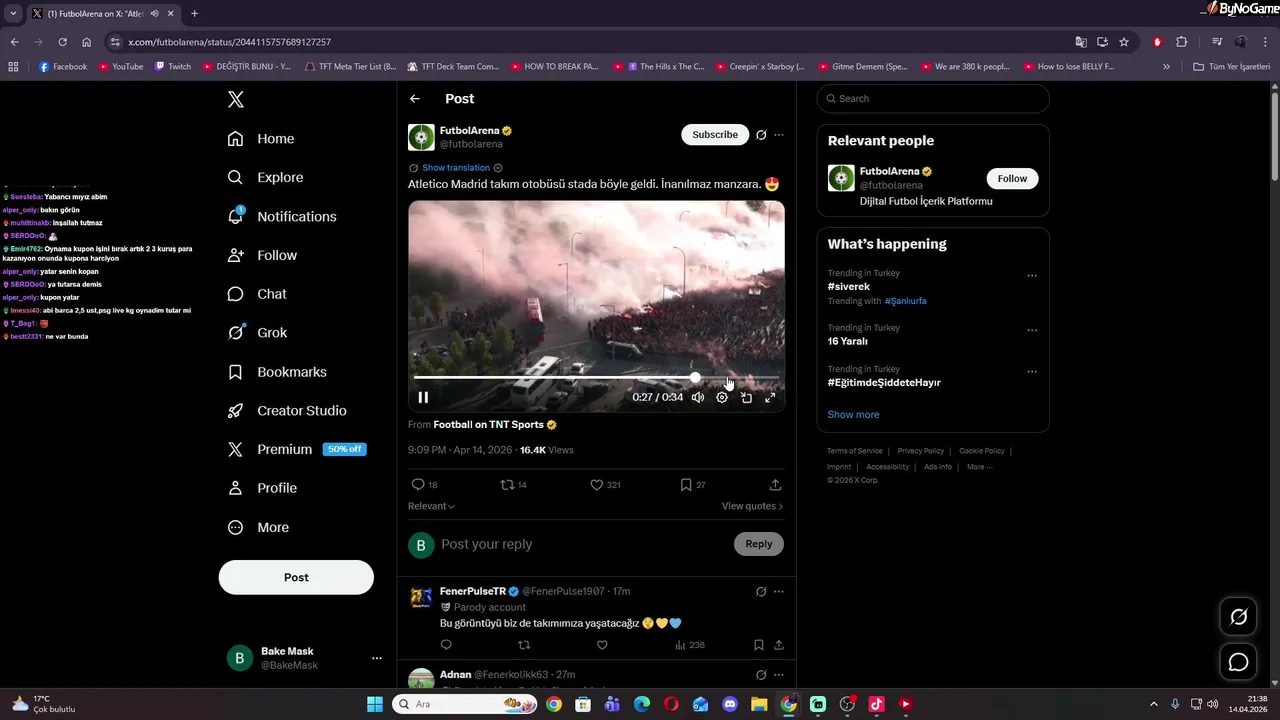Toggle picture-in-picture for the video
The height and width of the screenshot is (720, 1280).
(x=746, y=397)
